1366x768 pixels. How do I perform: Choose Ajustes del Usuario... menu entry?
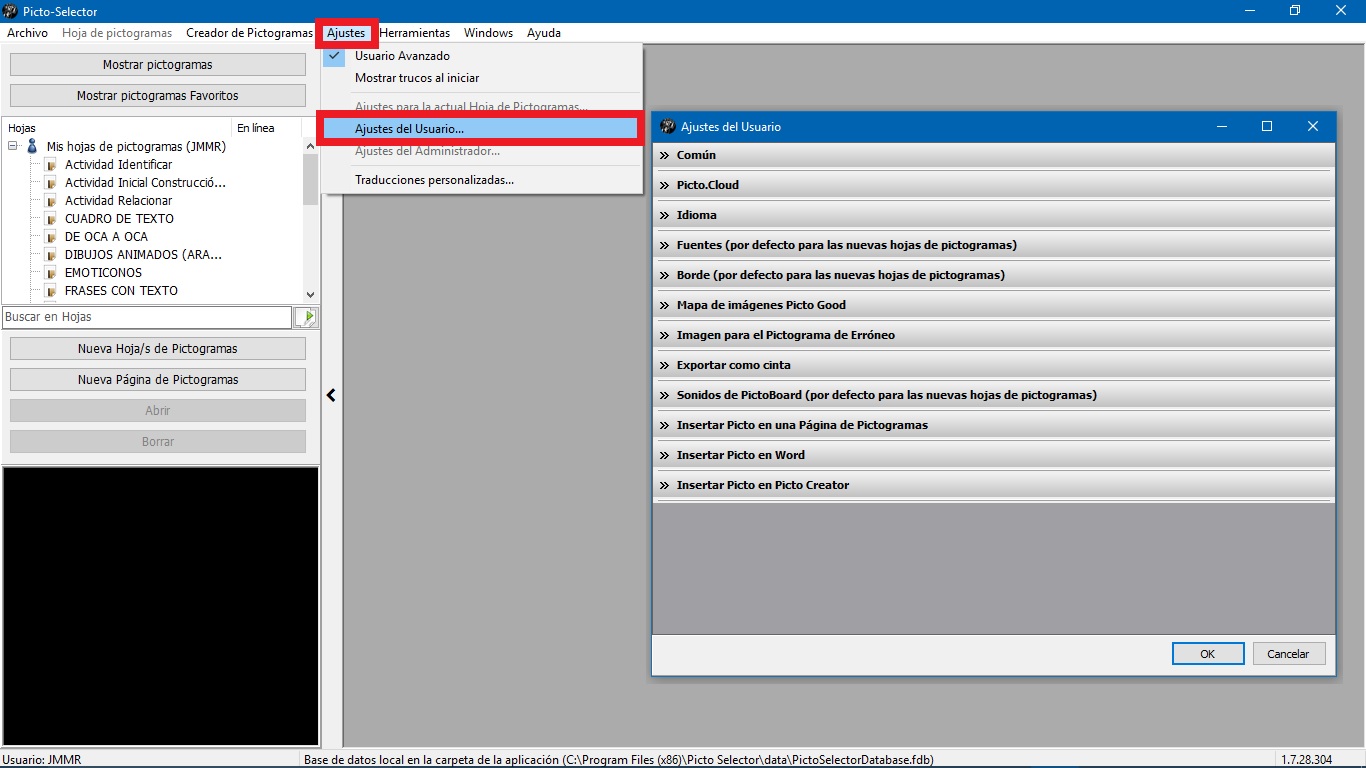480,129
